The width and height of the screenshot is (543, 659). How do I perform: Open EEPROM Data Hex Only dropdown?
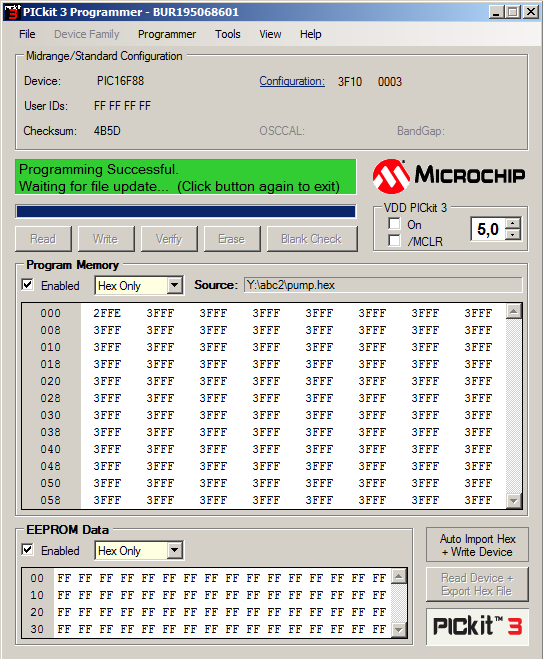coord(174,551)
